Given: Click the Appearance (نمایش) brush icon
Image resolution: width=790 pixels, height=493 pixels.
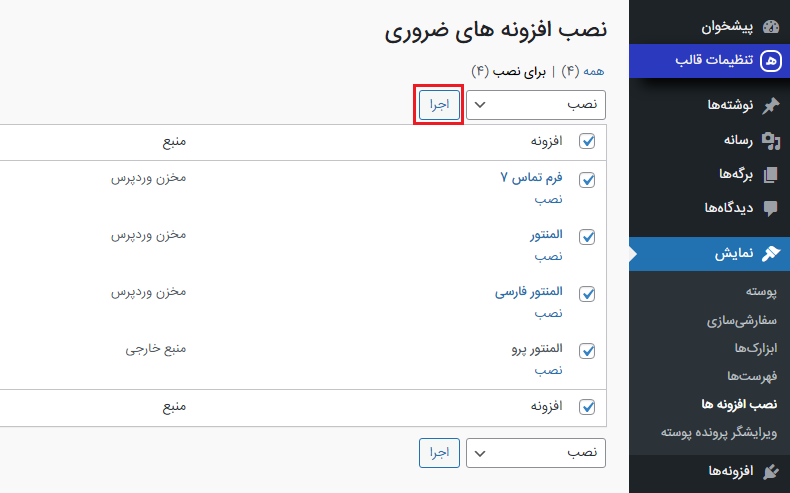Looking at the screenshot, I should (x=770, y=254).
